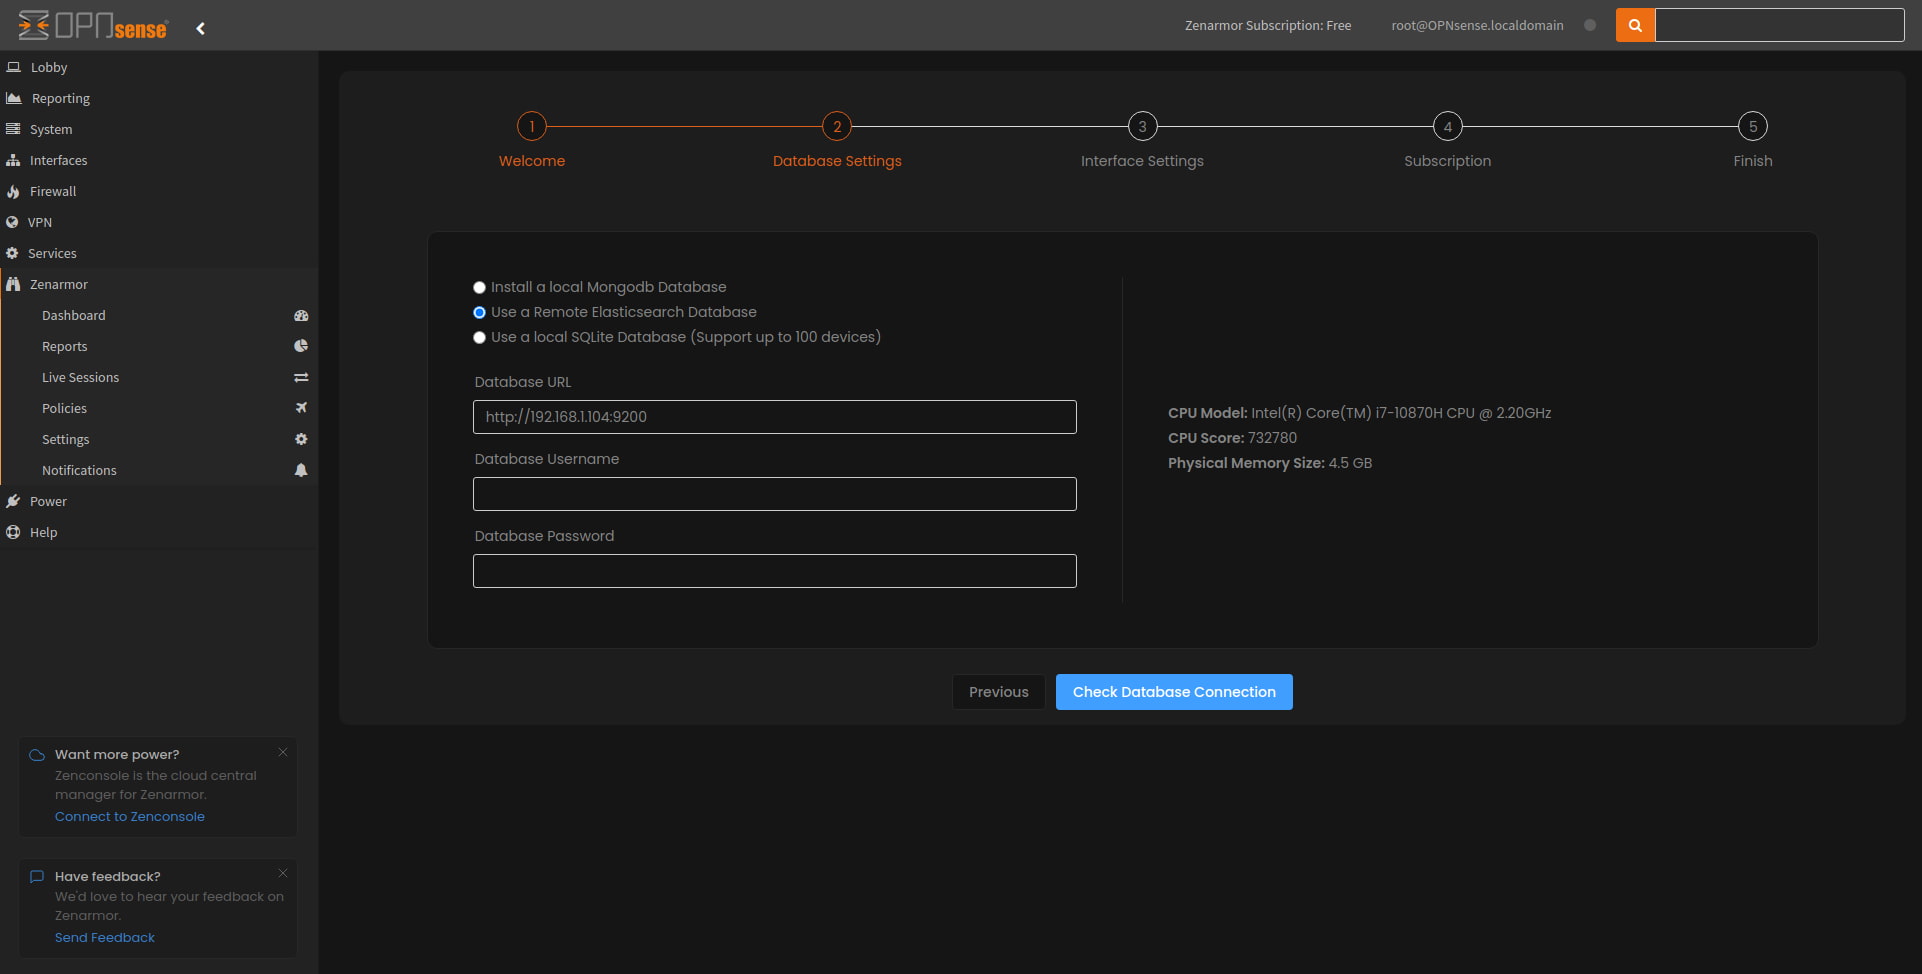This screenshot has height=974, width=1922.
Task: Select Use a Remote Elasticsearch Database option
Action: 479,313
